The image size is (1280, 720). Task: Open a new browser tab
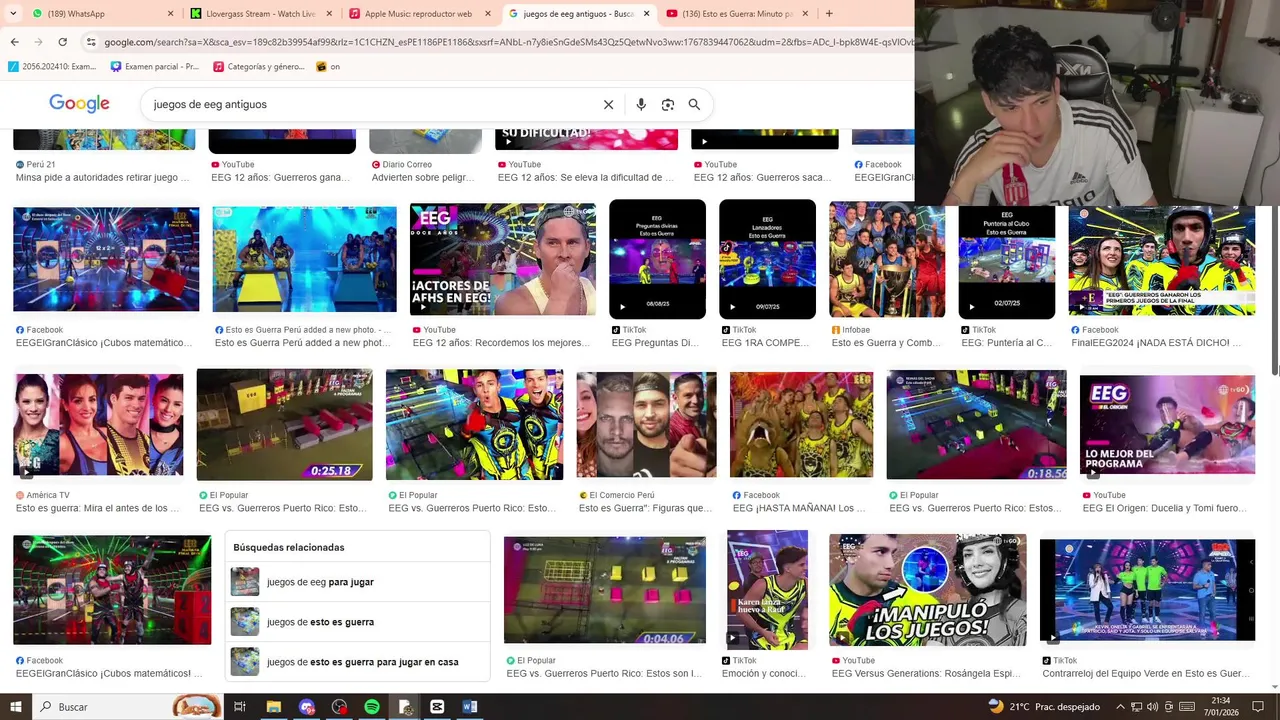[828, 14]
